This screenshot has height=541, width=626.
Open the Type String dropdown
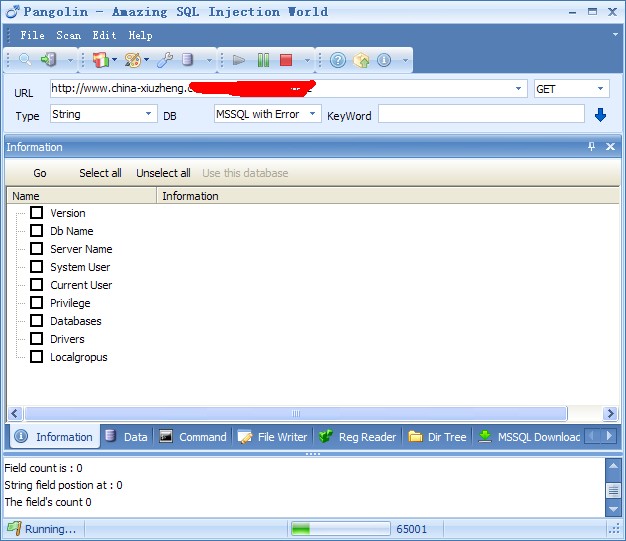coord(148,114)
